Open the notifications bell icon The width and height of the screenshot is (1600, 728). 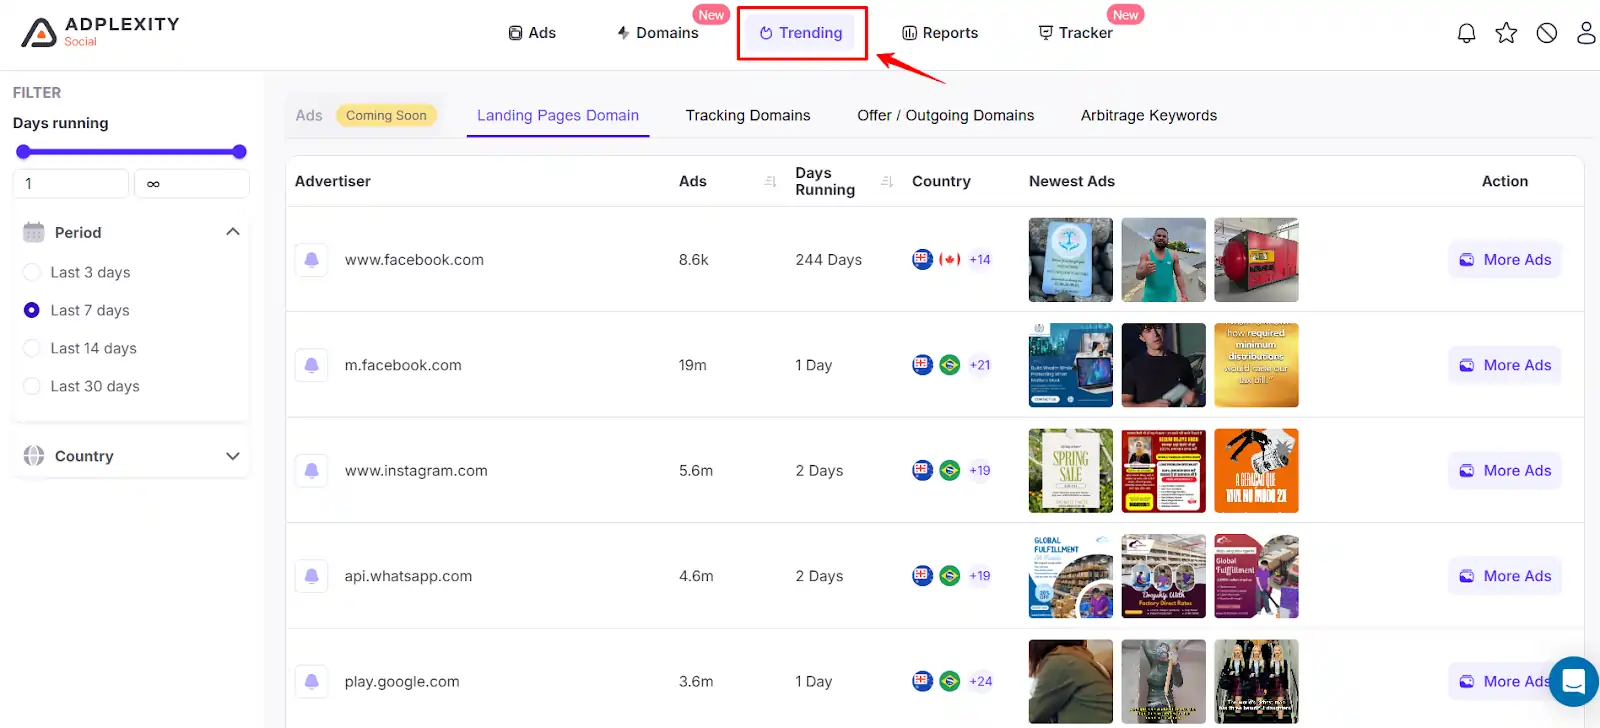[x=1466, y=33]
